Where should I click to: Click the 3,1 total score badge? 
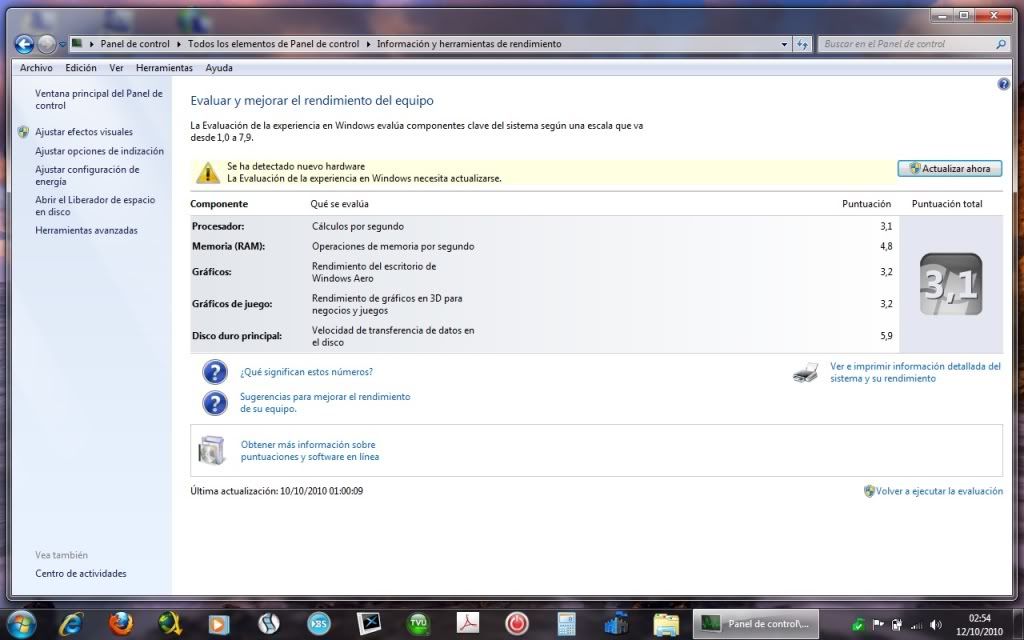pos(950,284)
